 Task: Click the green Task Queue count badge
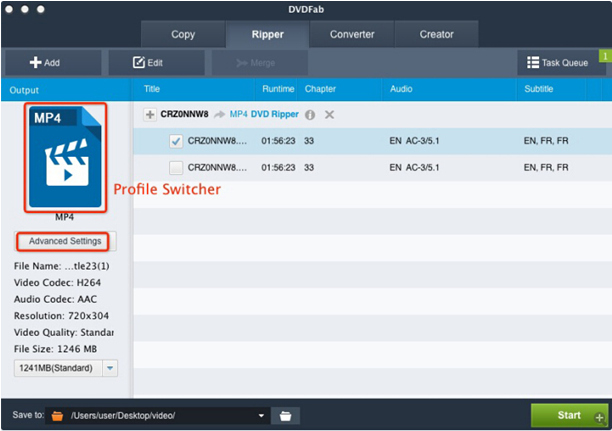pyautogui.click(x=605, y=56)
